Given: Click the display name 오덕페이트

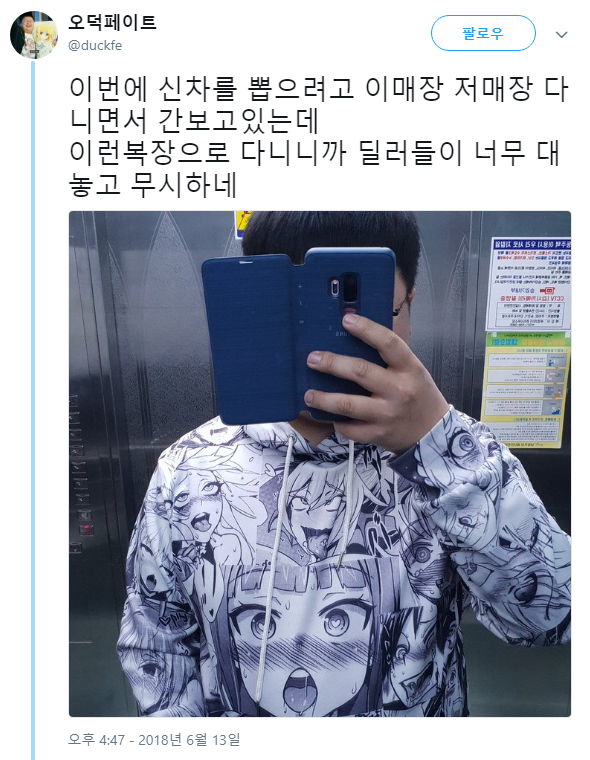Looking at the screenshot, I should [x=112, y=23].
